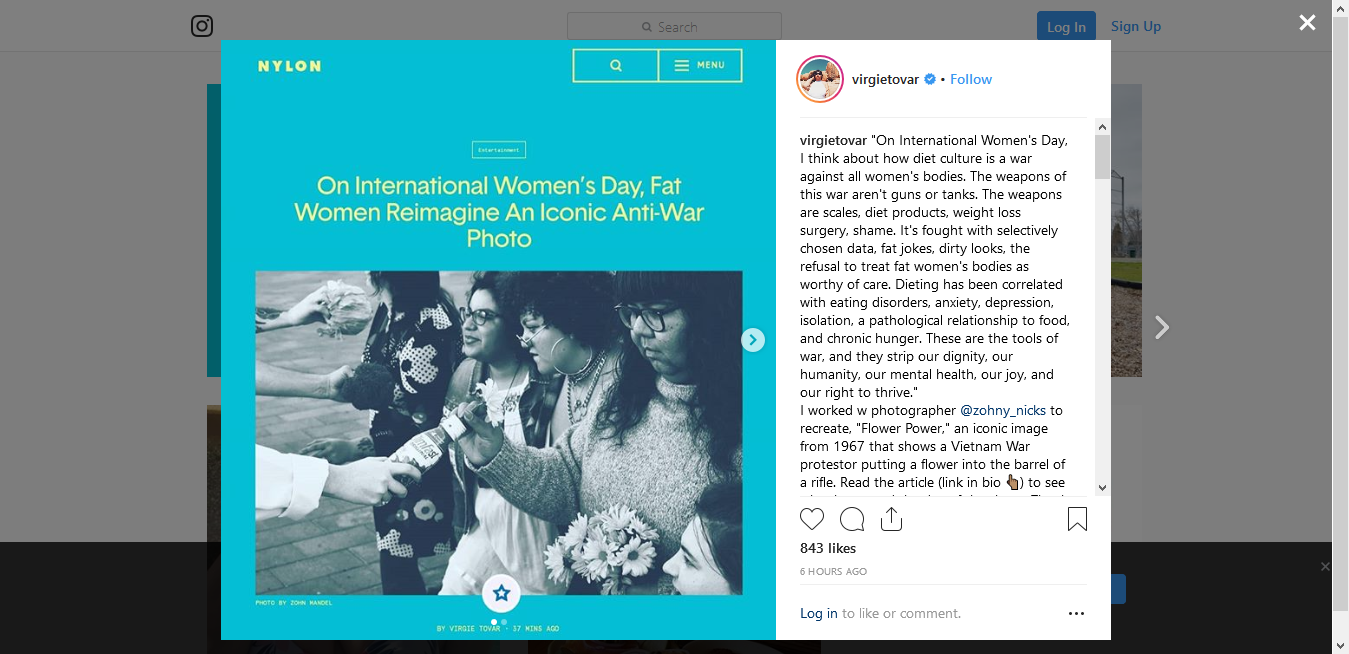Close the post overlay with the X
The width and height of the screenshot is (1349, 654).
click(x=1307, y=22)
